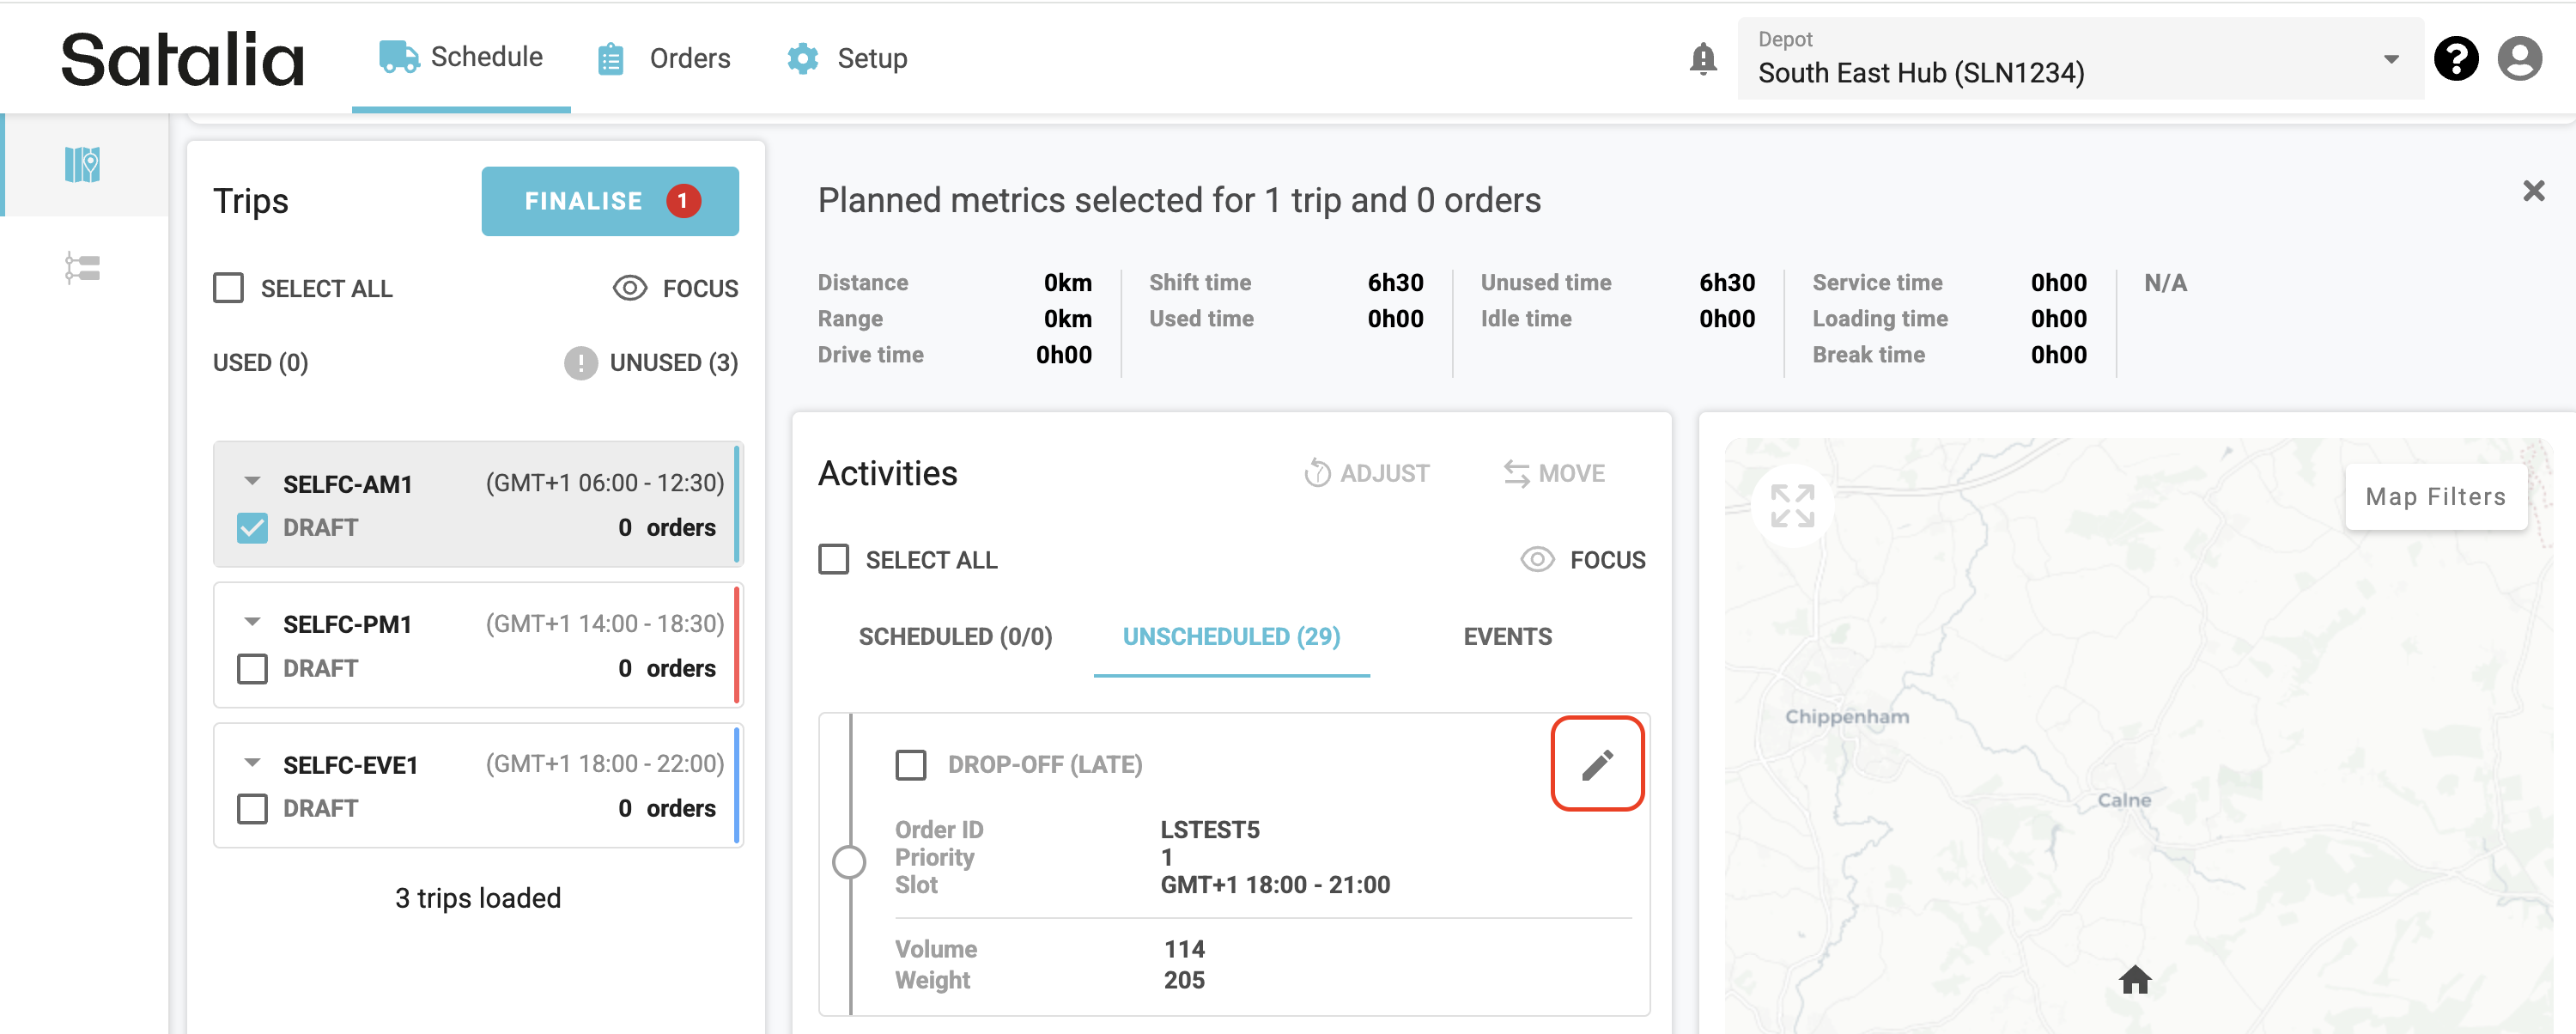This screenshot has width=2576, height=1034.
Task: Expand the SELFC-PM1 trip details arrow
Action: [252, 622]
